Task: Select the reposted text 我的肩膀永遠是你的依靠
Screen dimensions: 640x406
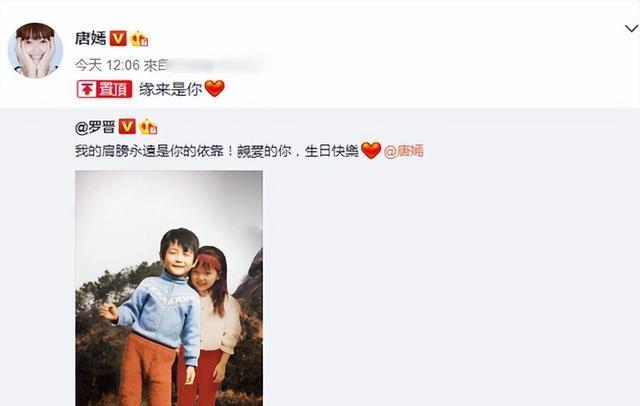Action: pos(149,151)
